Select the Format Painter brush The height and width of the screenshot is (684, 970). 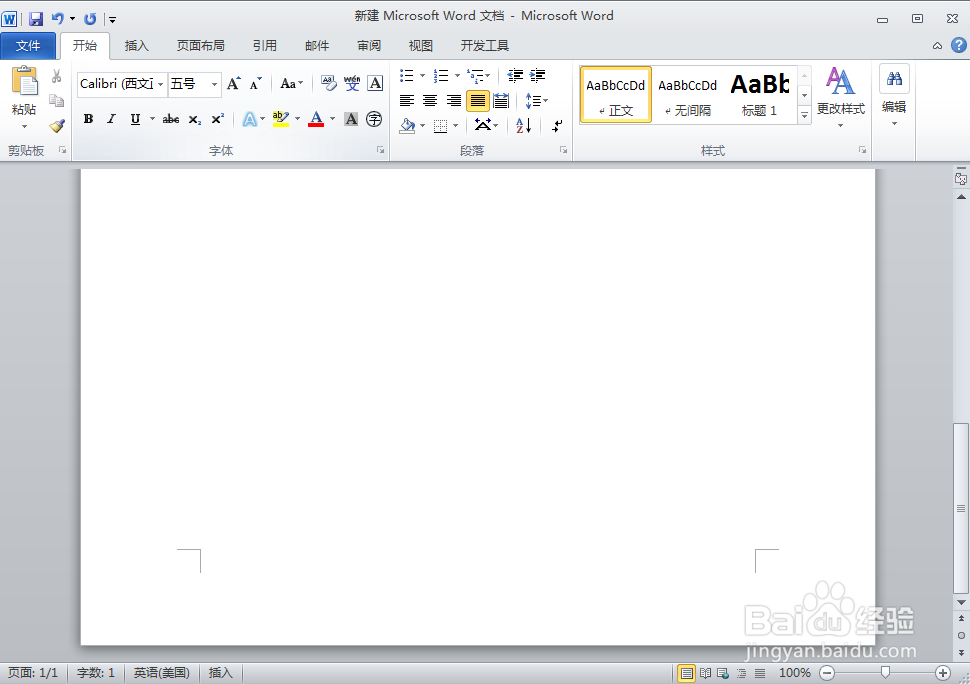coord(57,126)
